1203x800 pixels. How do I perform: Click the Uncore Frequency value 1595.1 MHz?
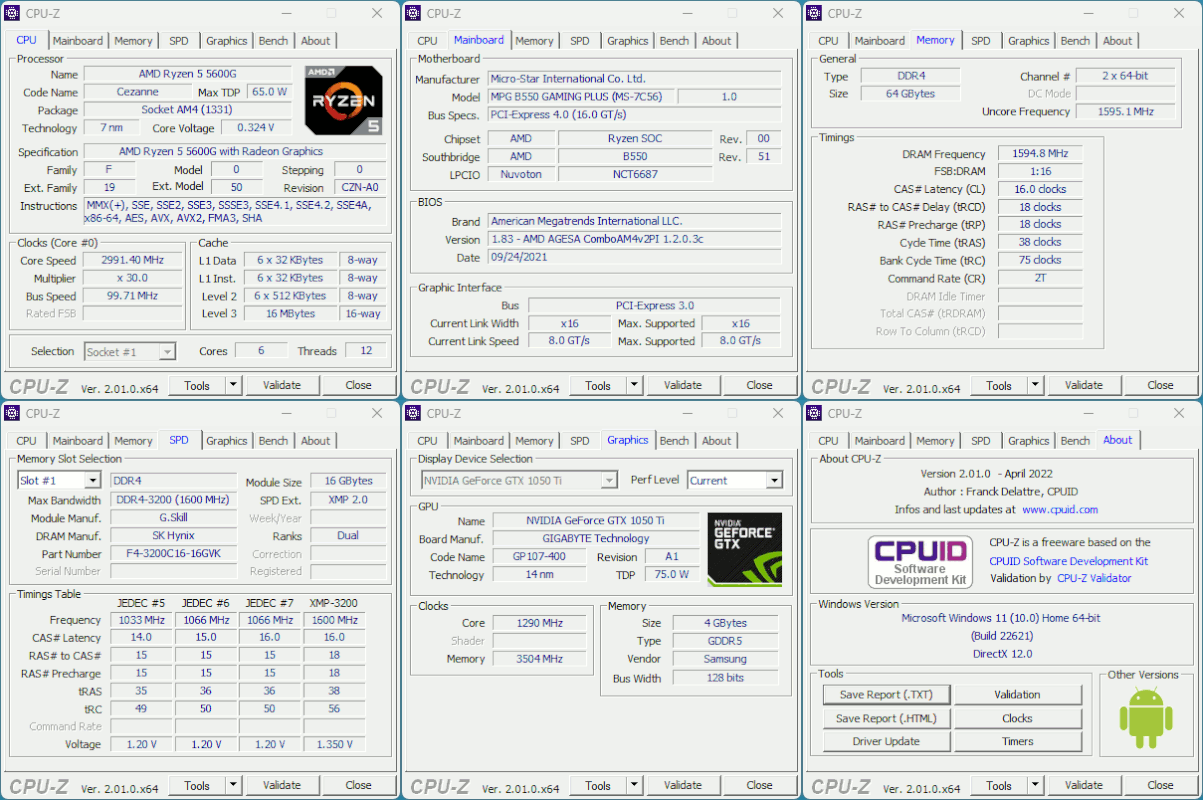(x=1126, y=112)
